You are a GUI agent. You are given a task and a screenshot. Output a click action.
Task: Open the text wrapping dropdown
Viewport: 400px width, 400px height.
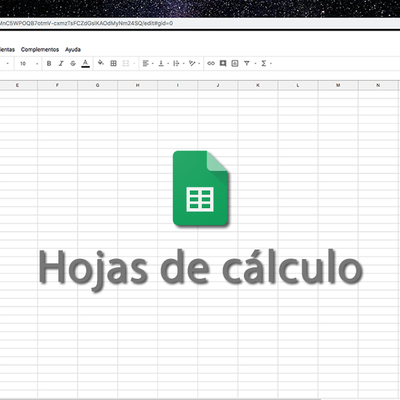(179, 63)
